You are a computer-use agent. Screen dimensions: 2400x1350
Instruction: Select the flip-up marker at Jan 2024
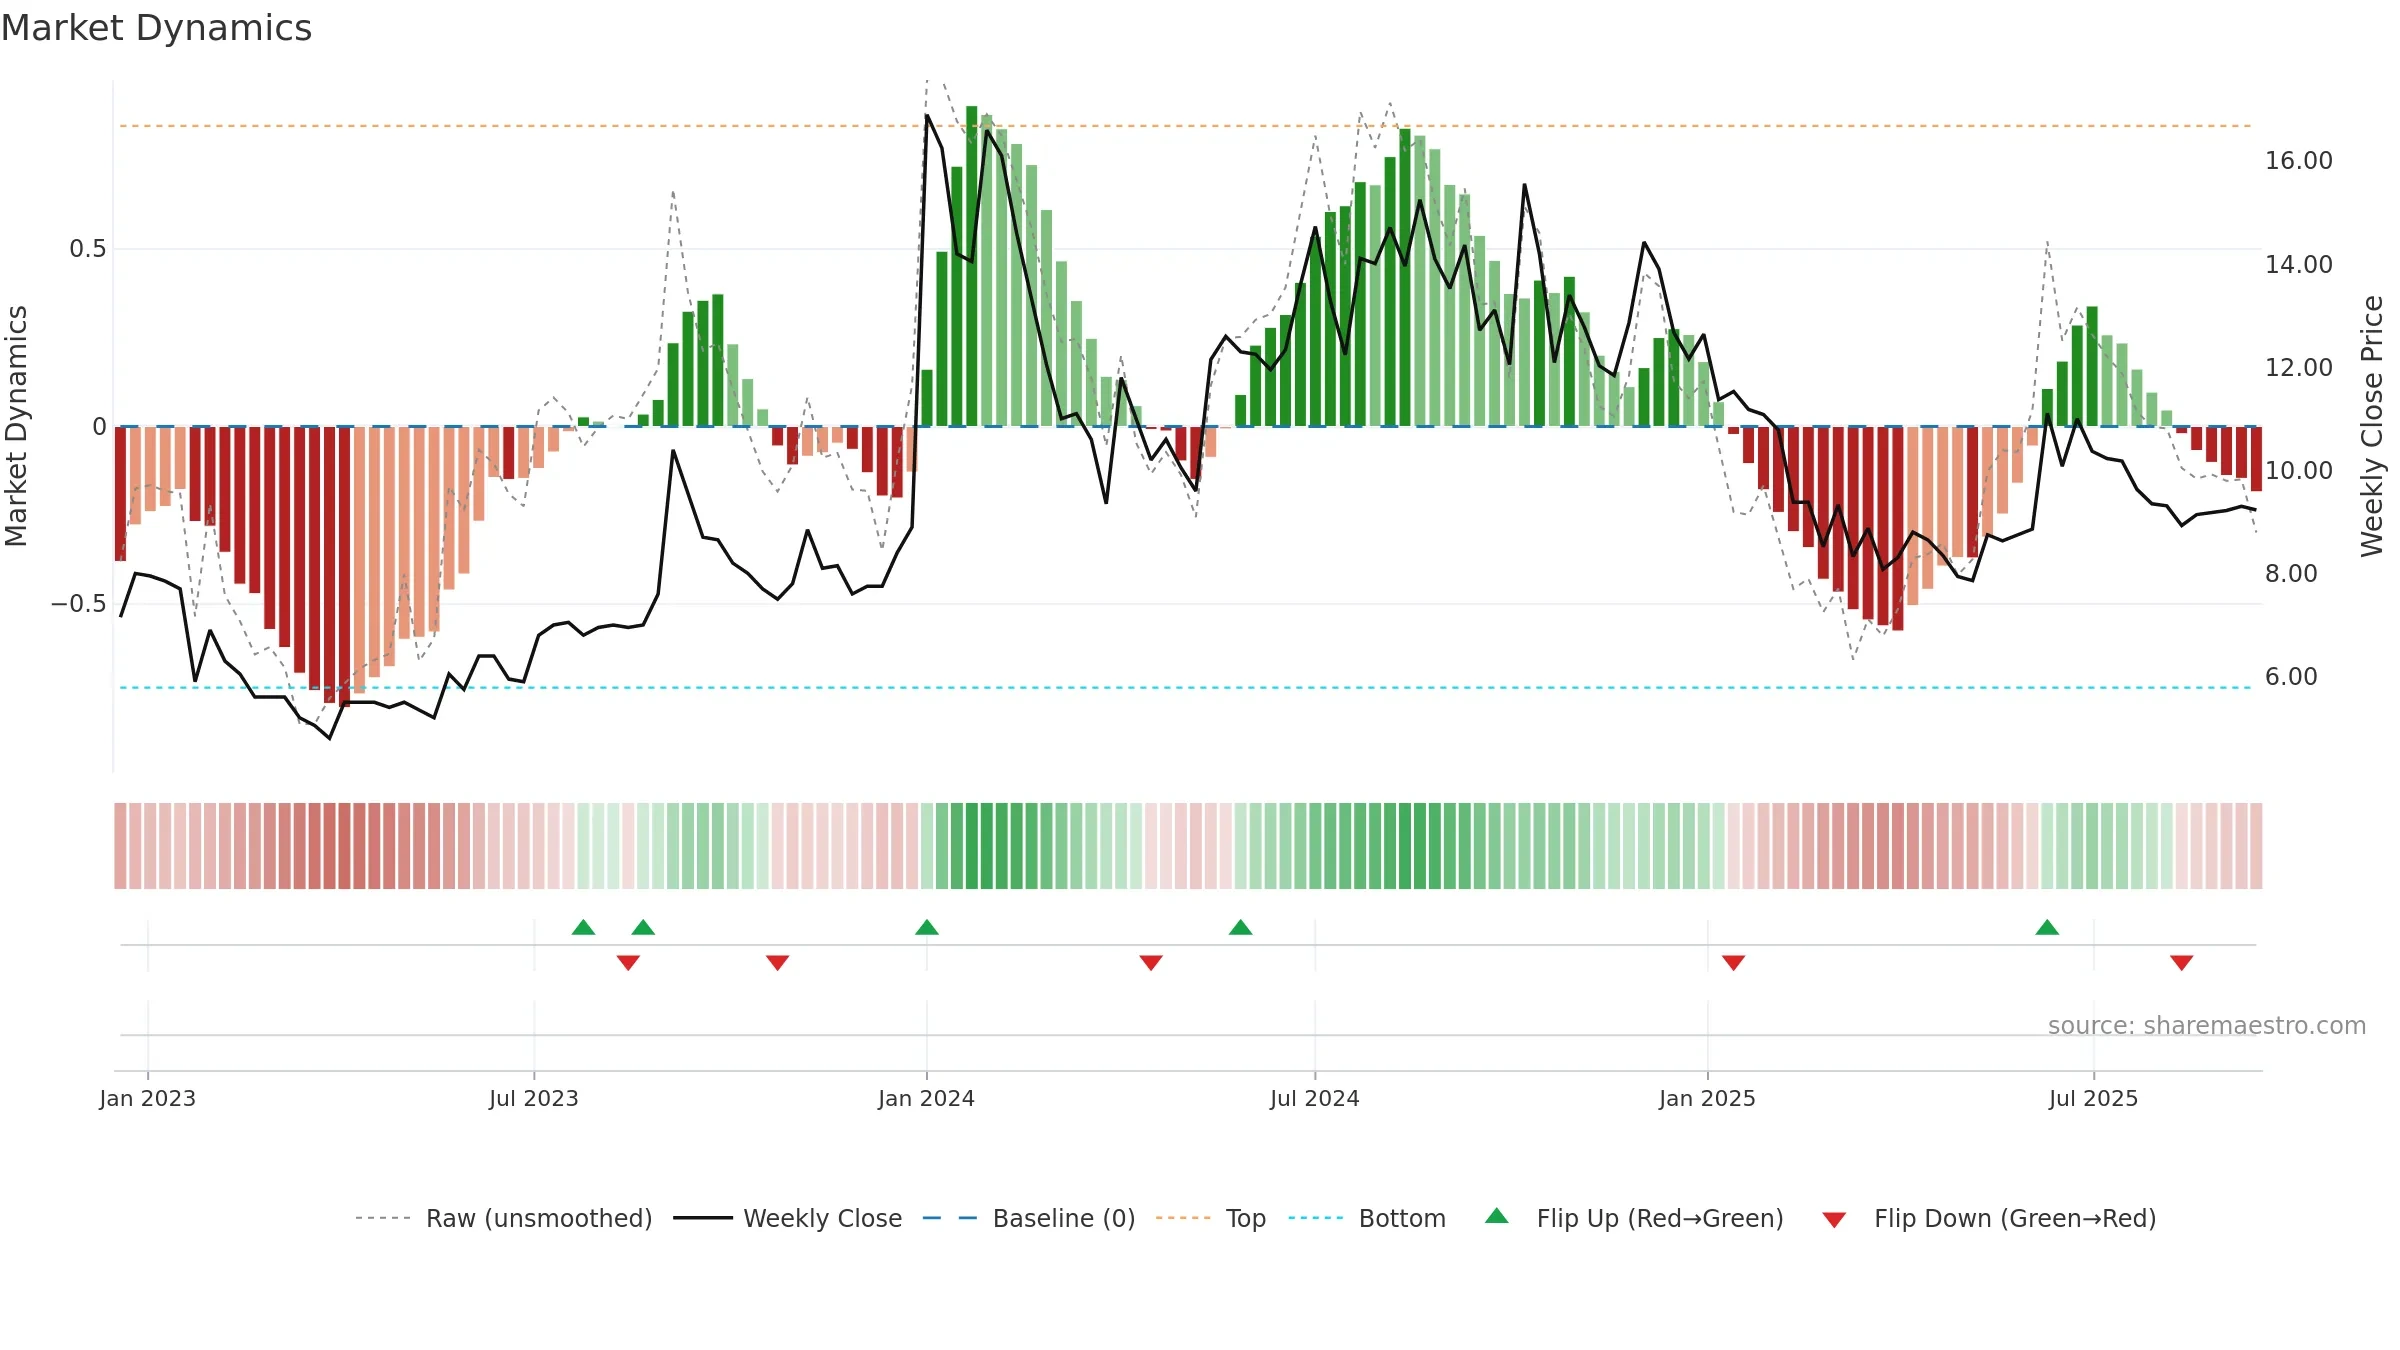927,927
